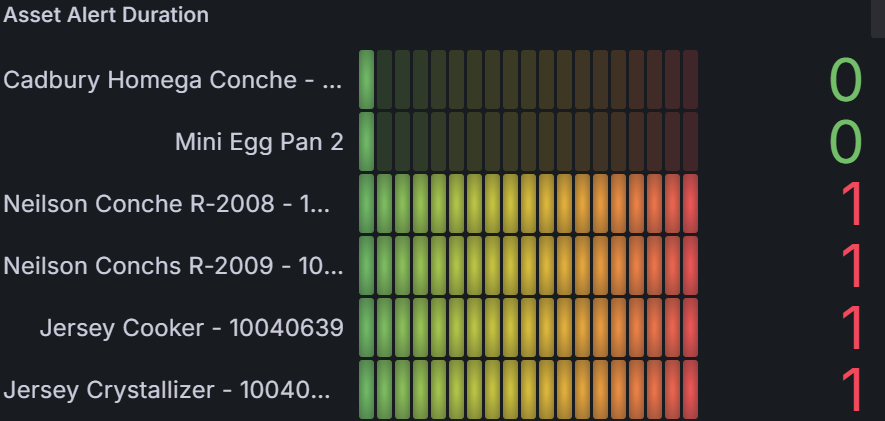
Task: Click value 0 for Mini Egg Pan 2
Action: 845,142
